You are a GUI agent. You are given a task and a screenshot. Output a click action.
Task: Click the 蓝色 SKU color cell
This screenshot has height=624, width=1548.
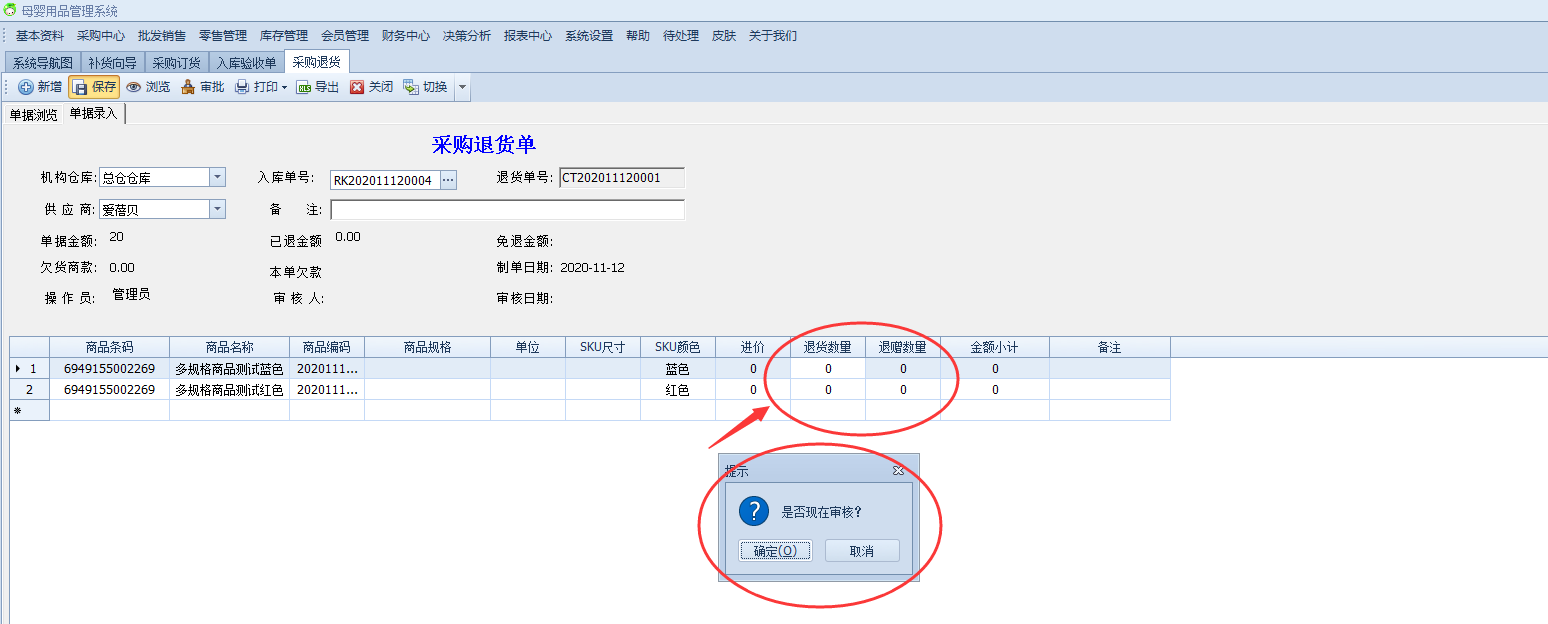678,369
